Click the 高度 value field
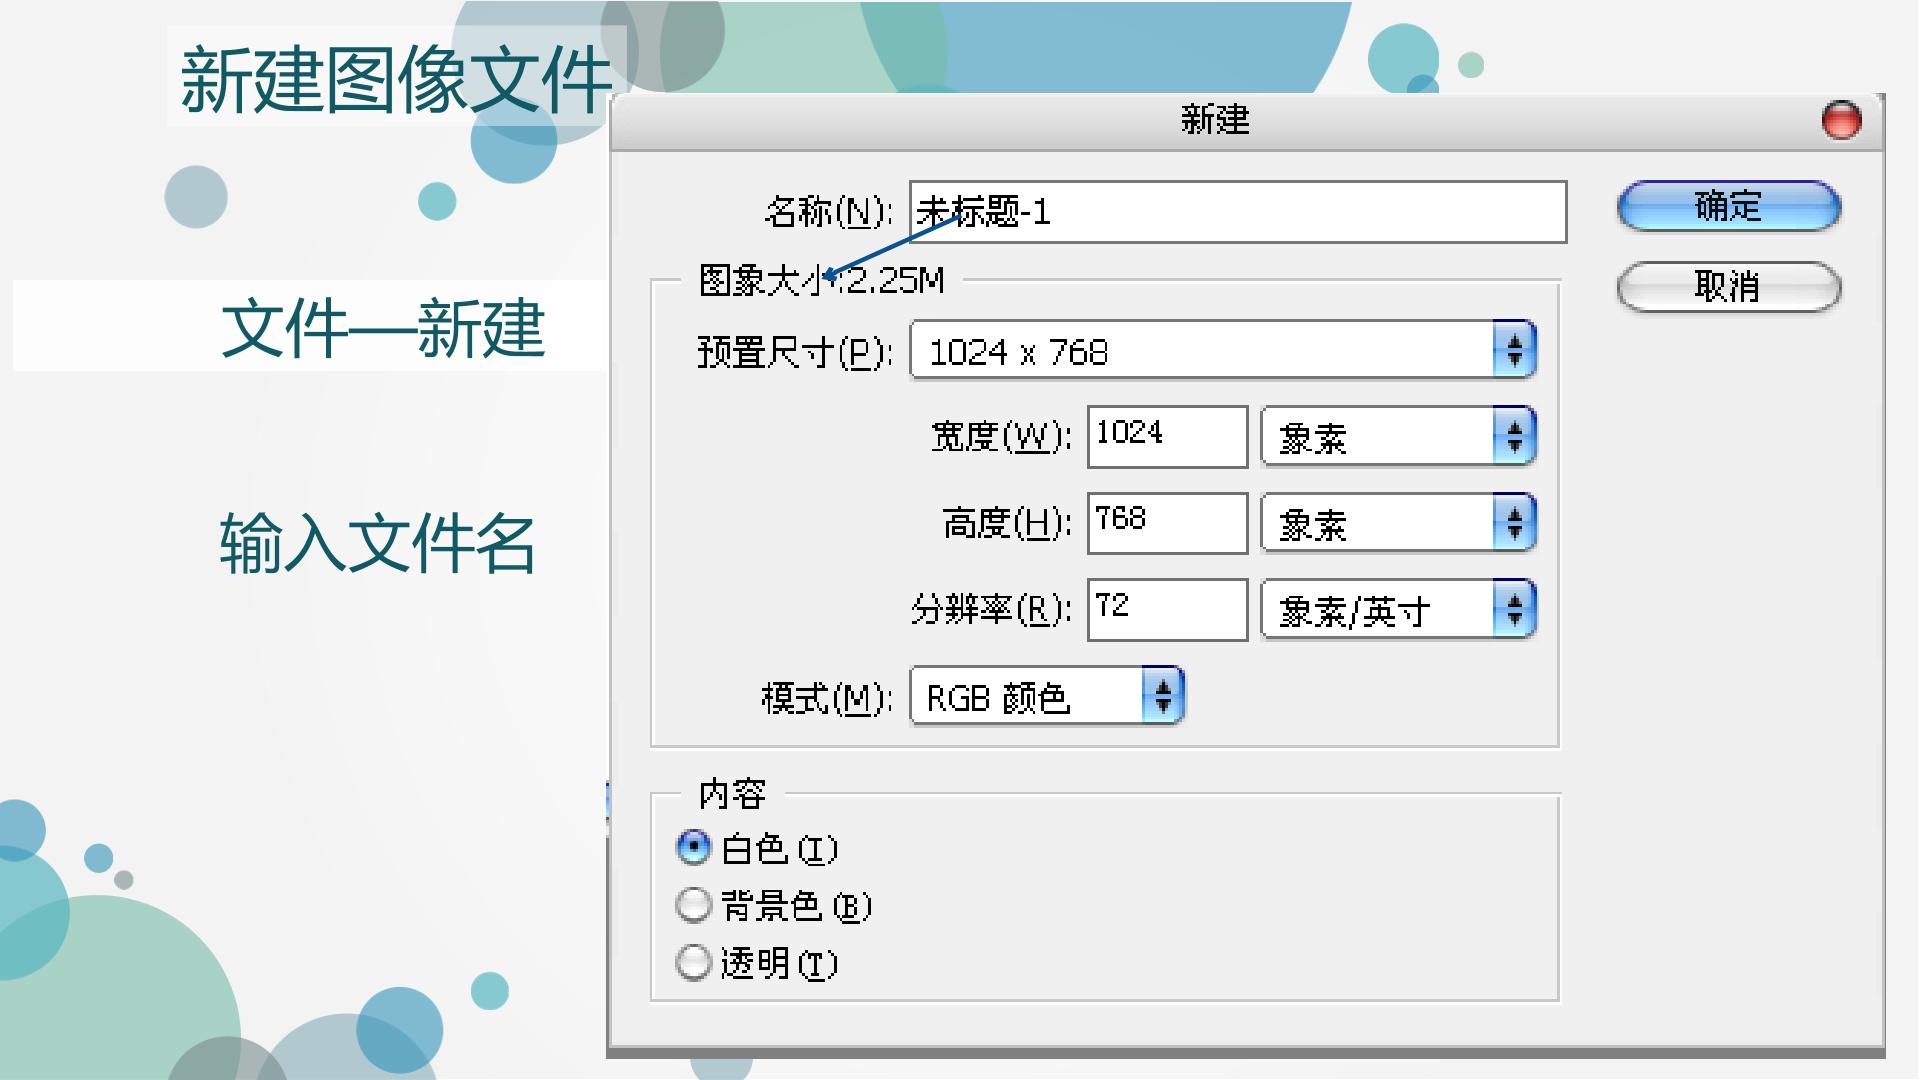 (1168, 523)
